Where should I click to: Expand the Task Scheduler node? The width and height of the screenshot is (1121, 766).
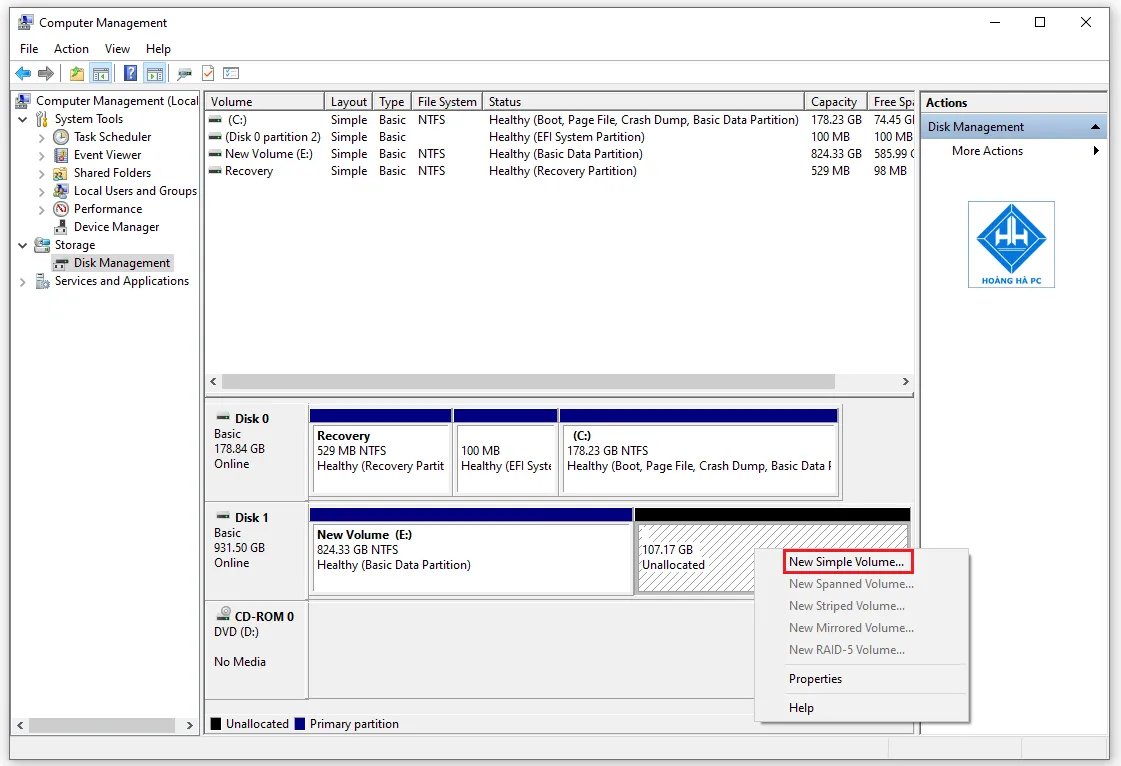click(x=41, y=137)
